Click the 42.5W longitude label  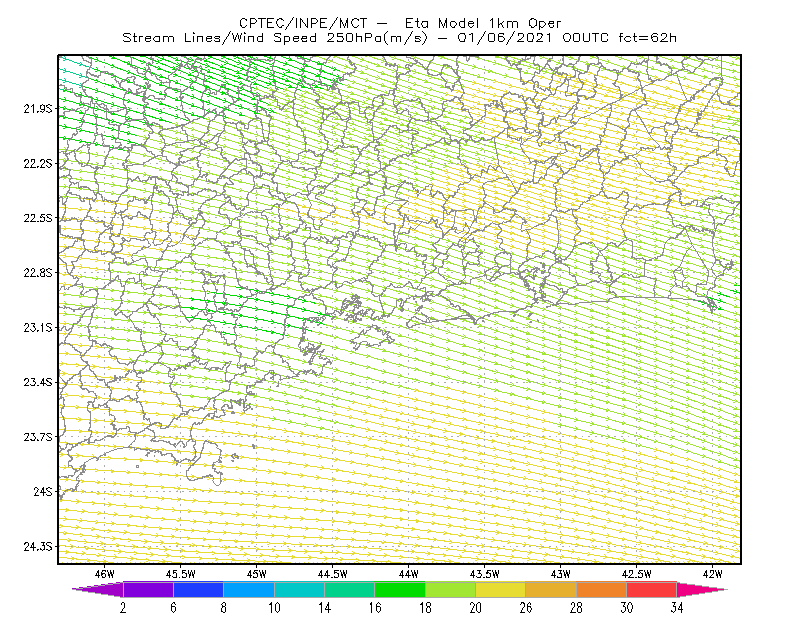point(637,574)
